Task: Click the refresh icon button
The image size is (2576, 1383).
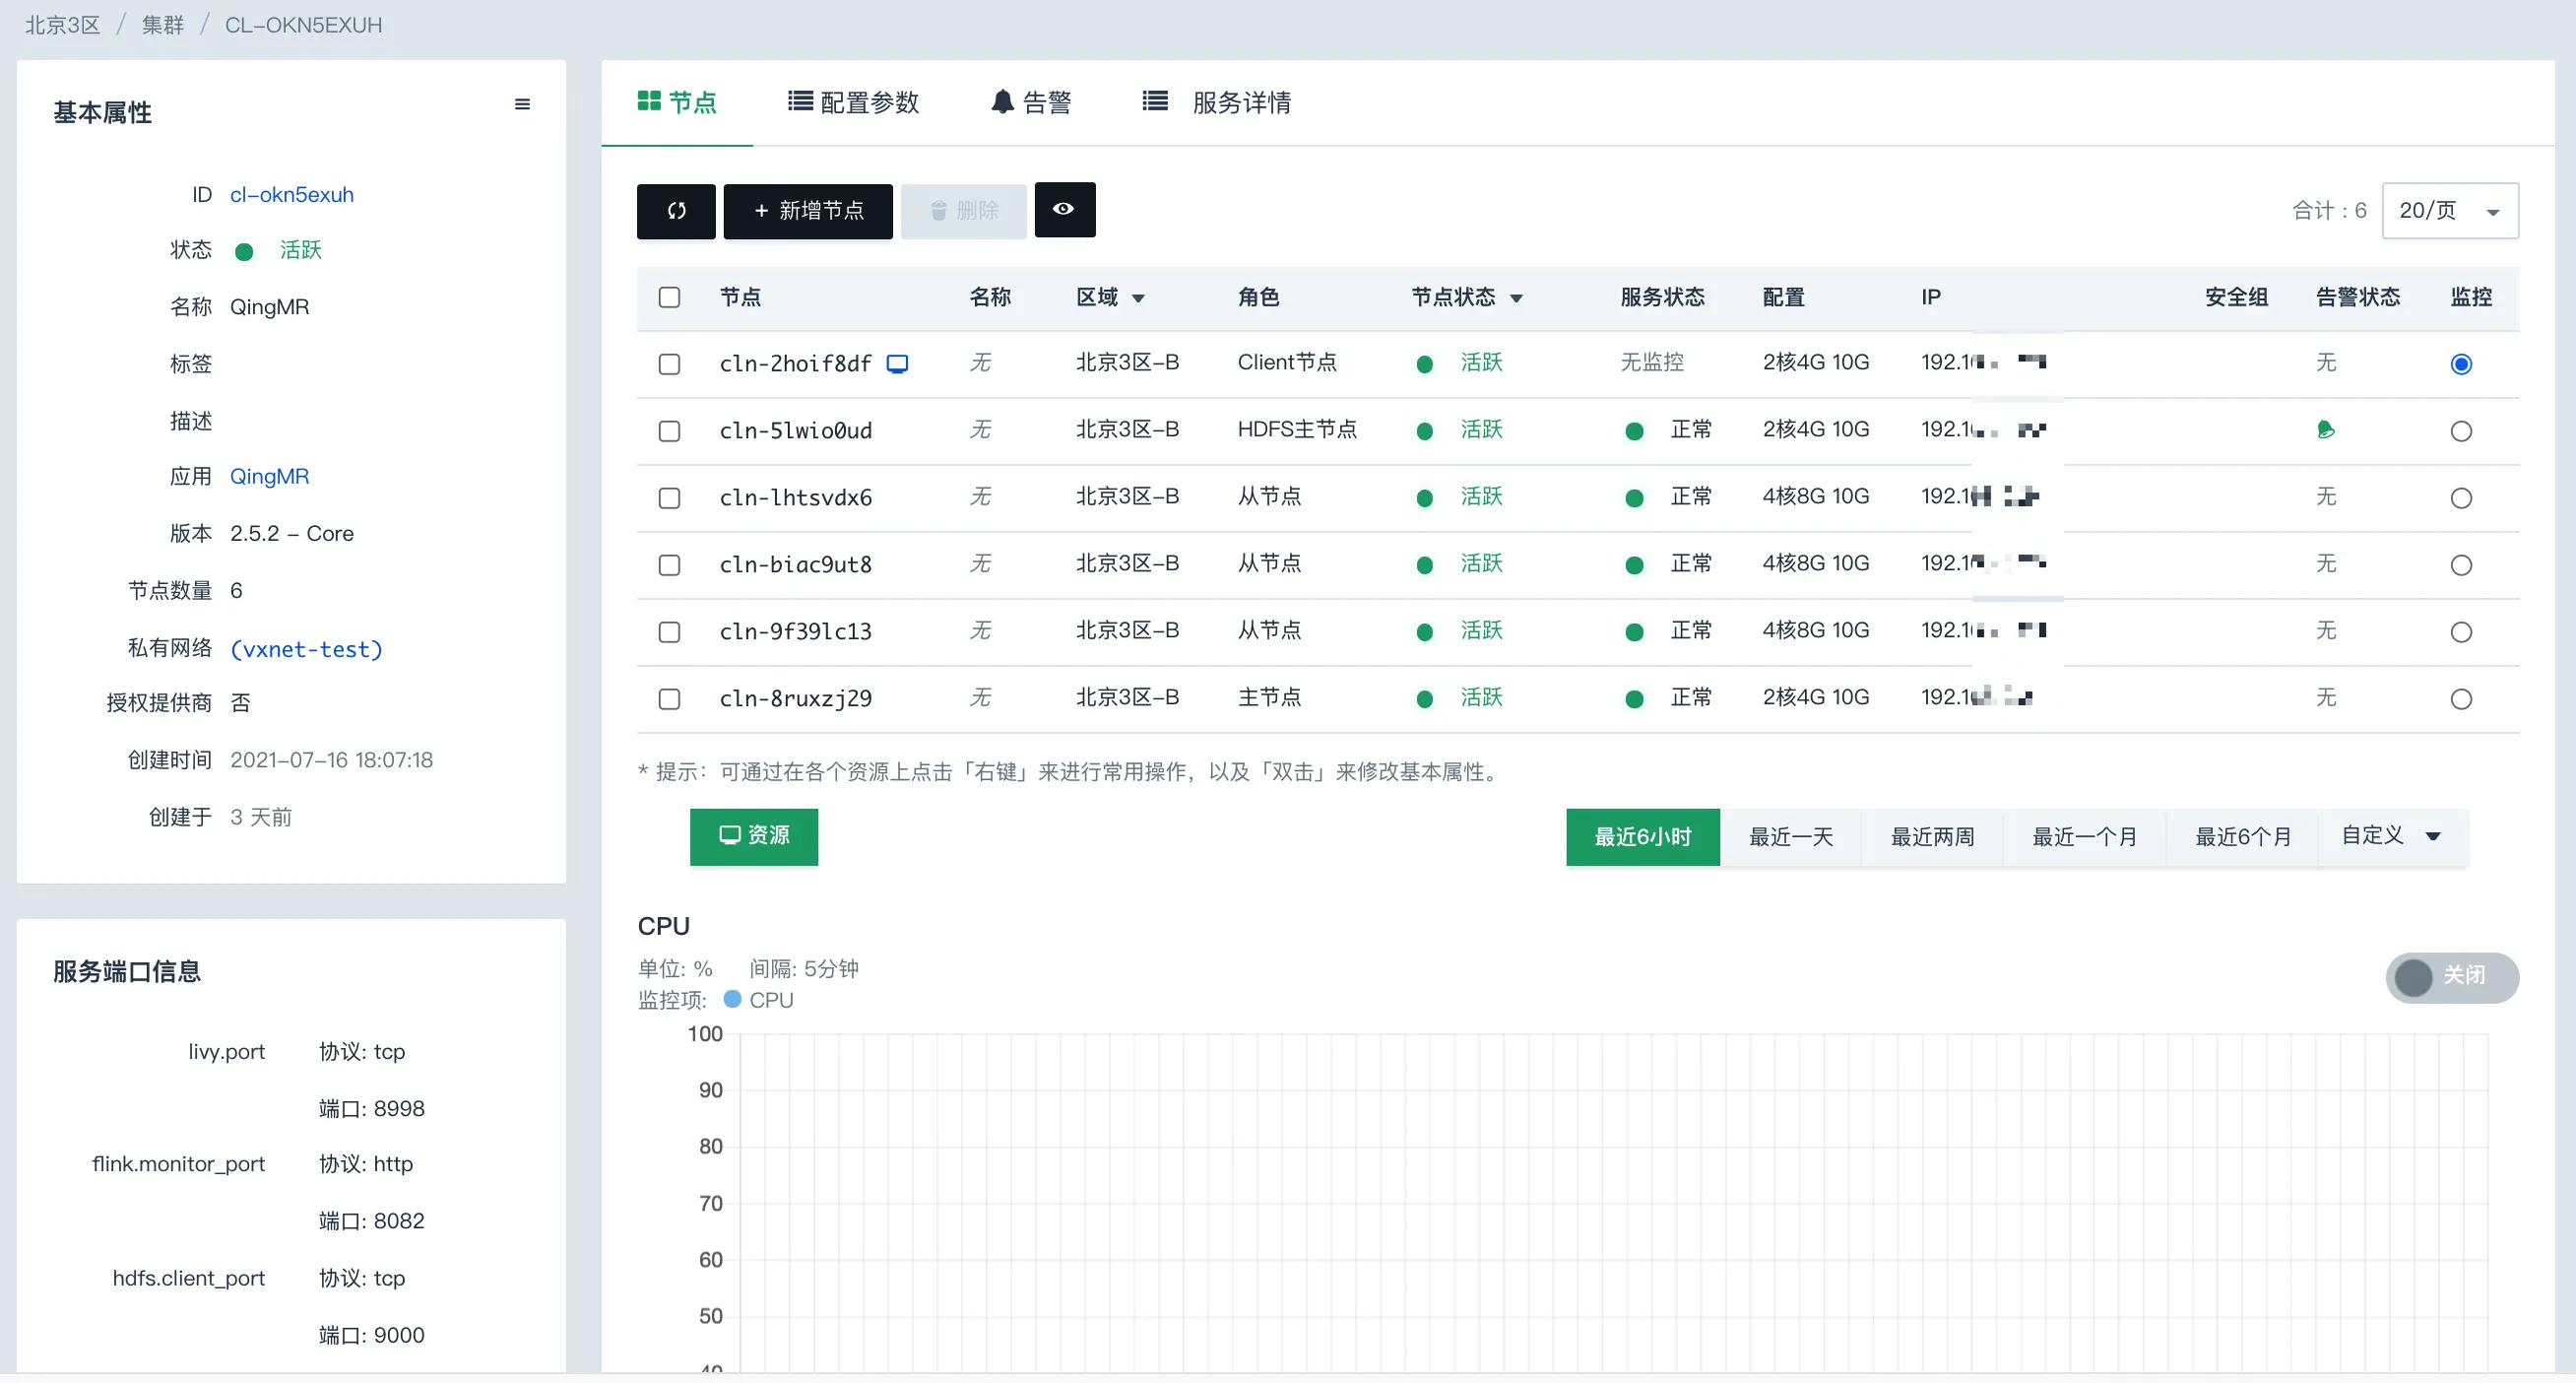Action: coord(676,210)
